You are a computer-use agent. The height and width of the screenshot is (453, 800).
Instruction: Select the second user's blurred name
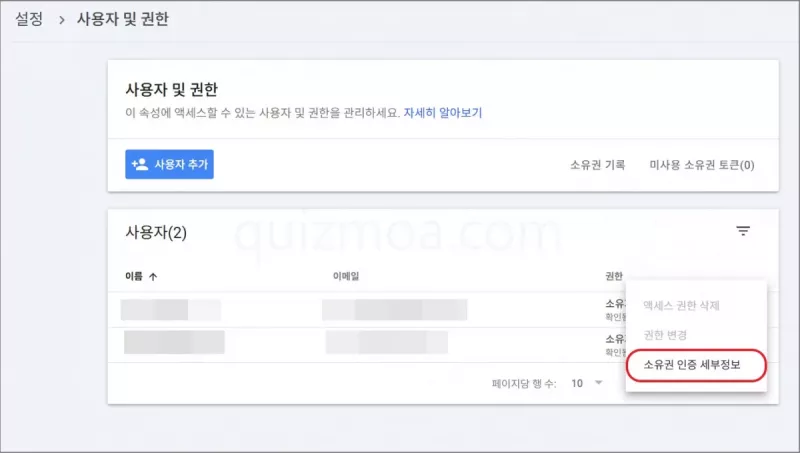point(174,342)
